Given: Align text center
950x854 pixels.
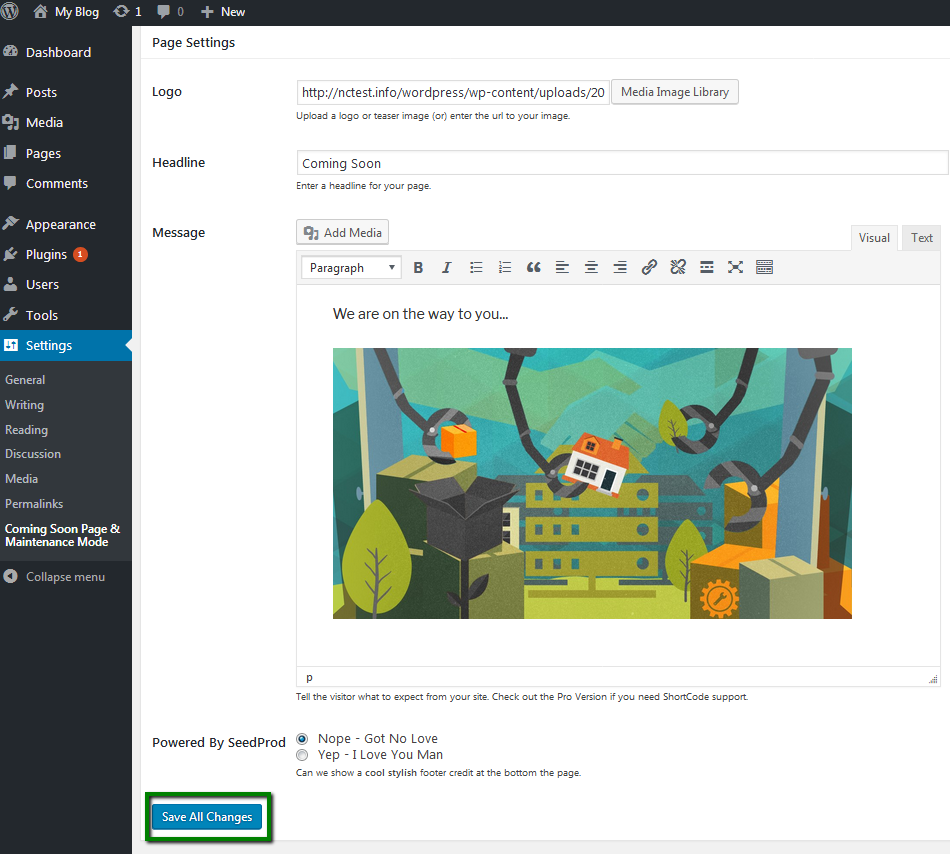Looking at the screenshot, I should [591, 268].
